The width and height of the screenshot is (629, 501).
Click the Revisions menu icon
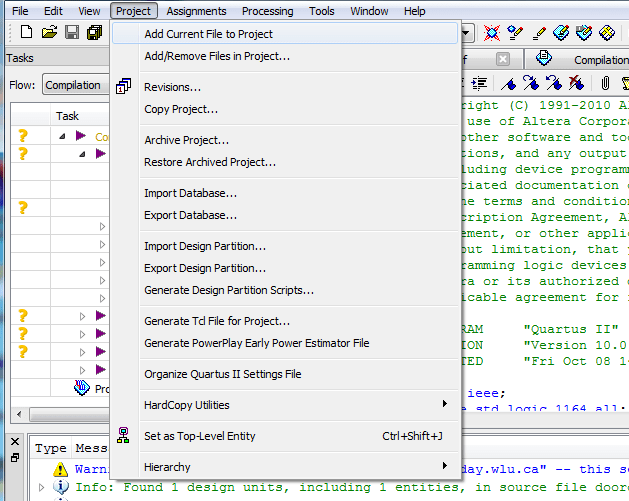tap(123, 86)
